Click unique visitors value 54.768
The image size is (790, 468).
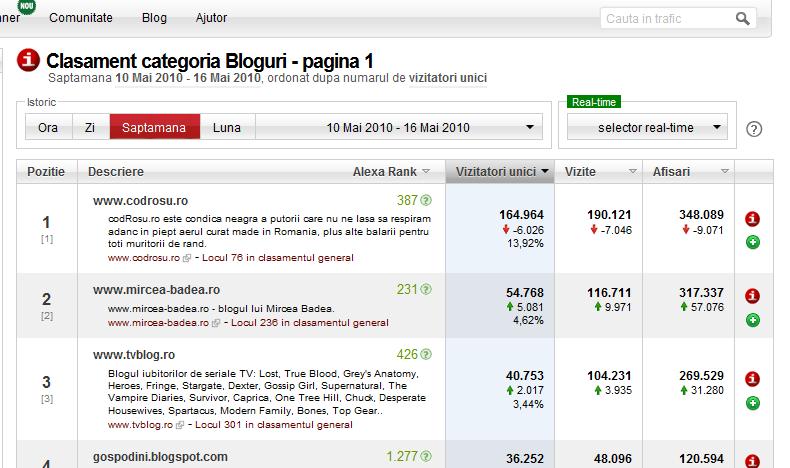pos(525,293)
